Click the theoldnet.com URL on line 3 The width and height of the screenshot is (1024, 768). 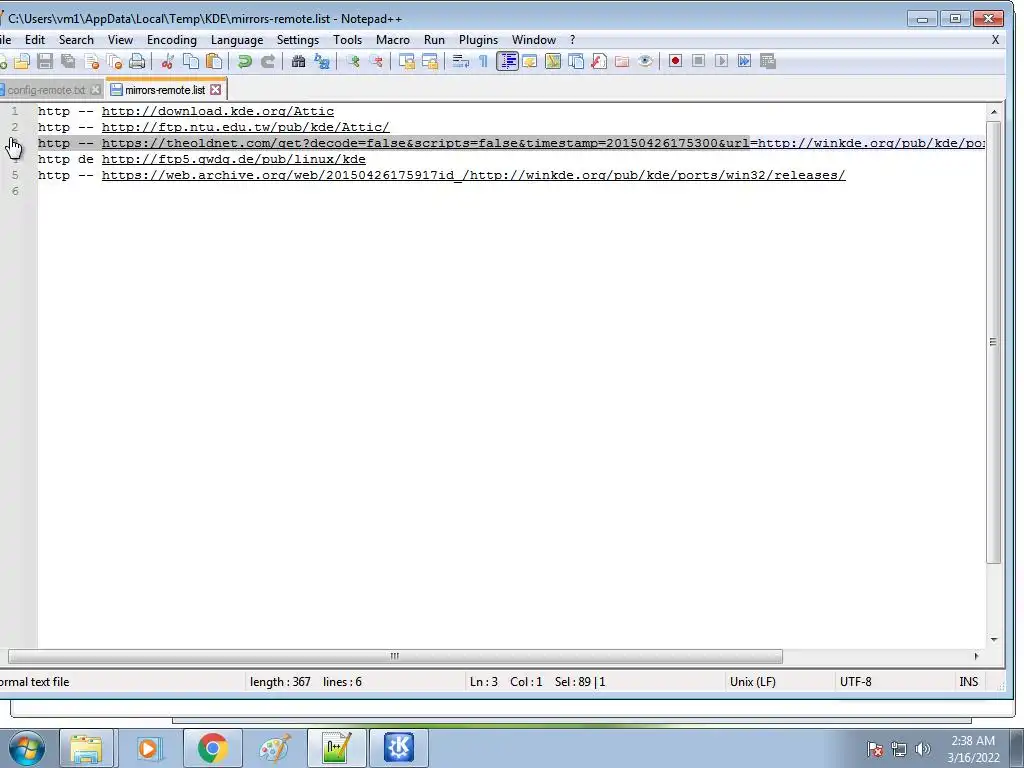tap(543, 143)
